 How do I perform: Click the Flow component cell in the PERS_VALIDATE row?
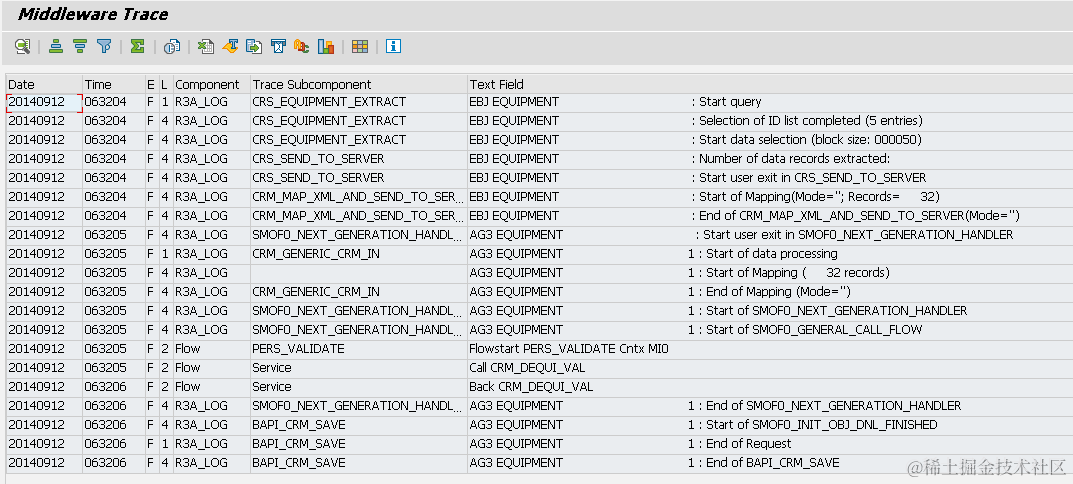211,349
